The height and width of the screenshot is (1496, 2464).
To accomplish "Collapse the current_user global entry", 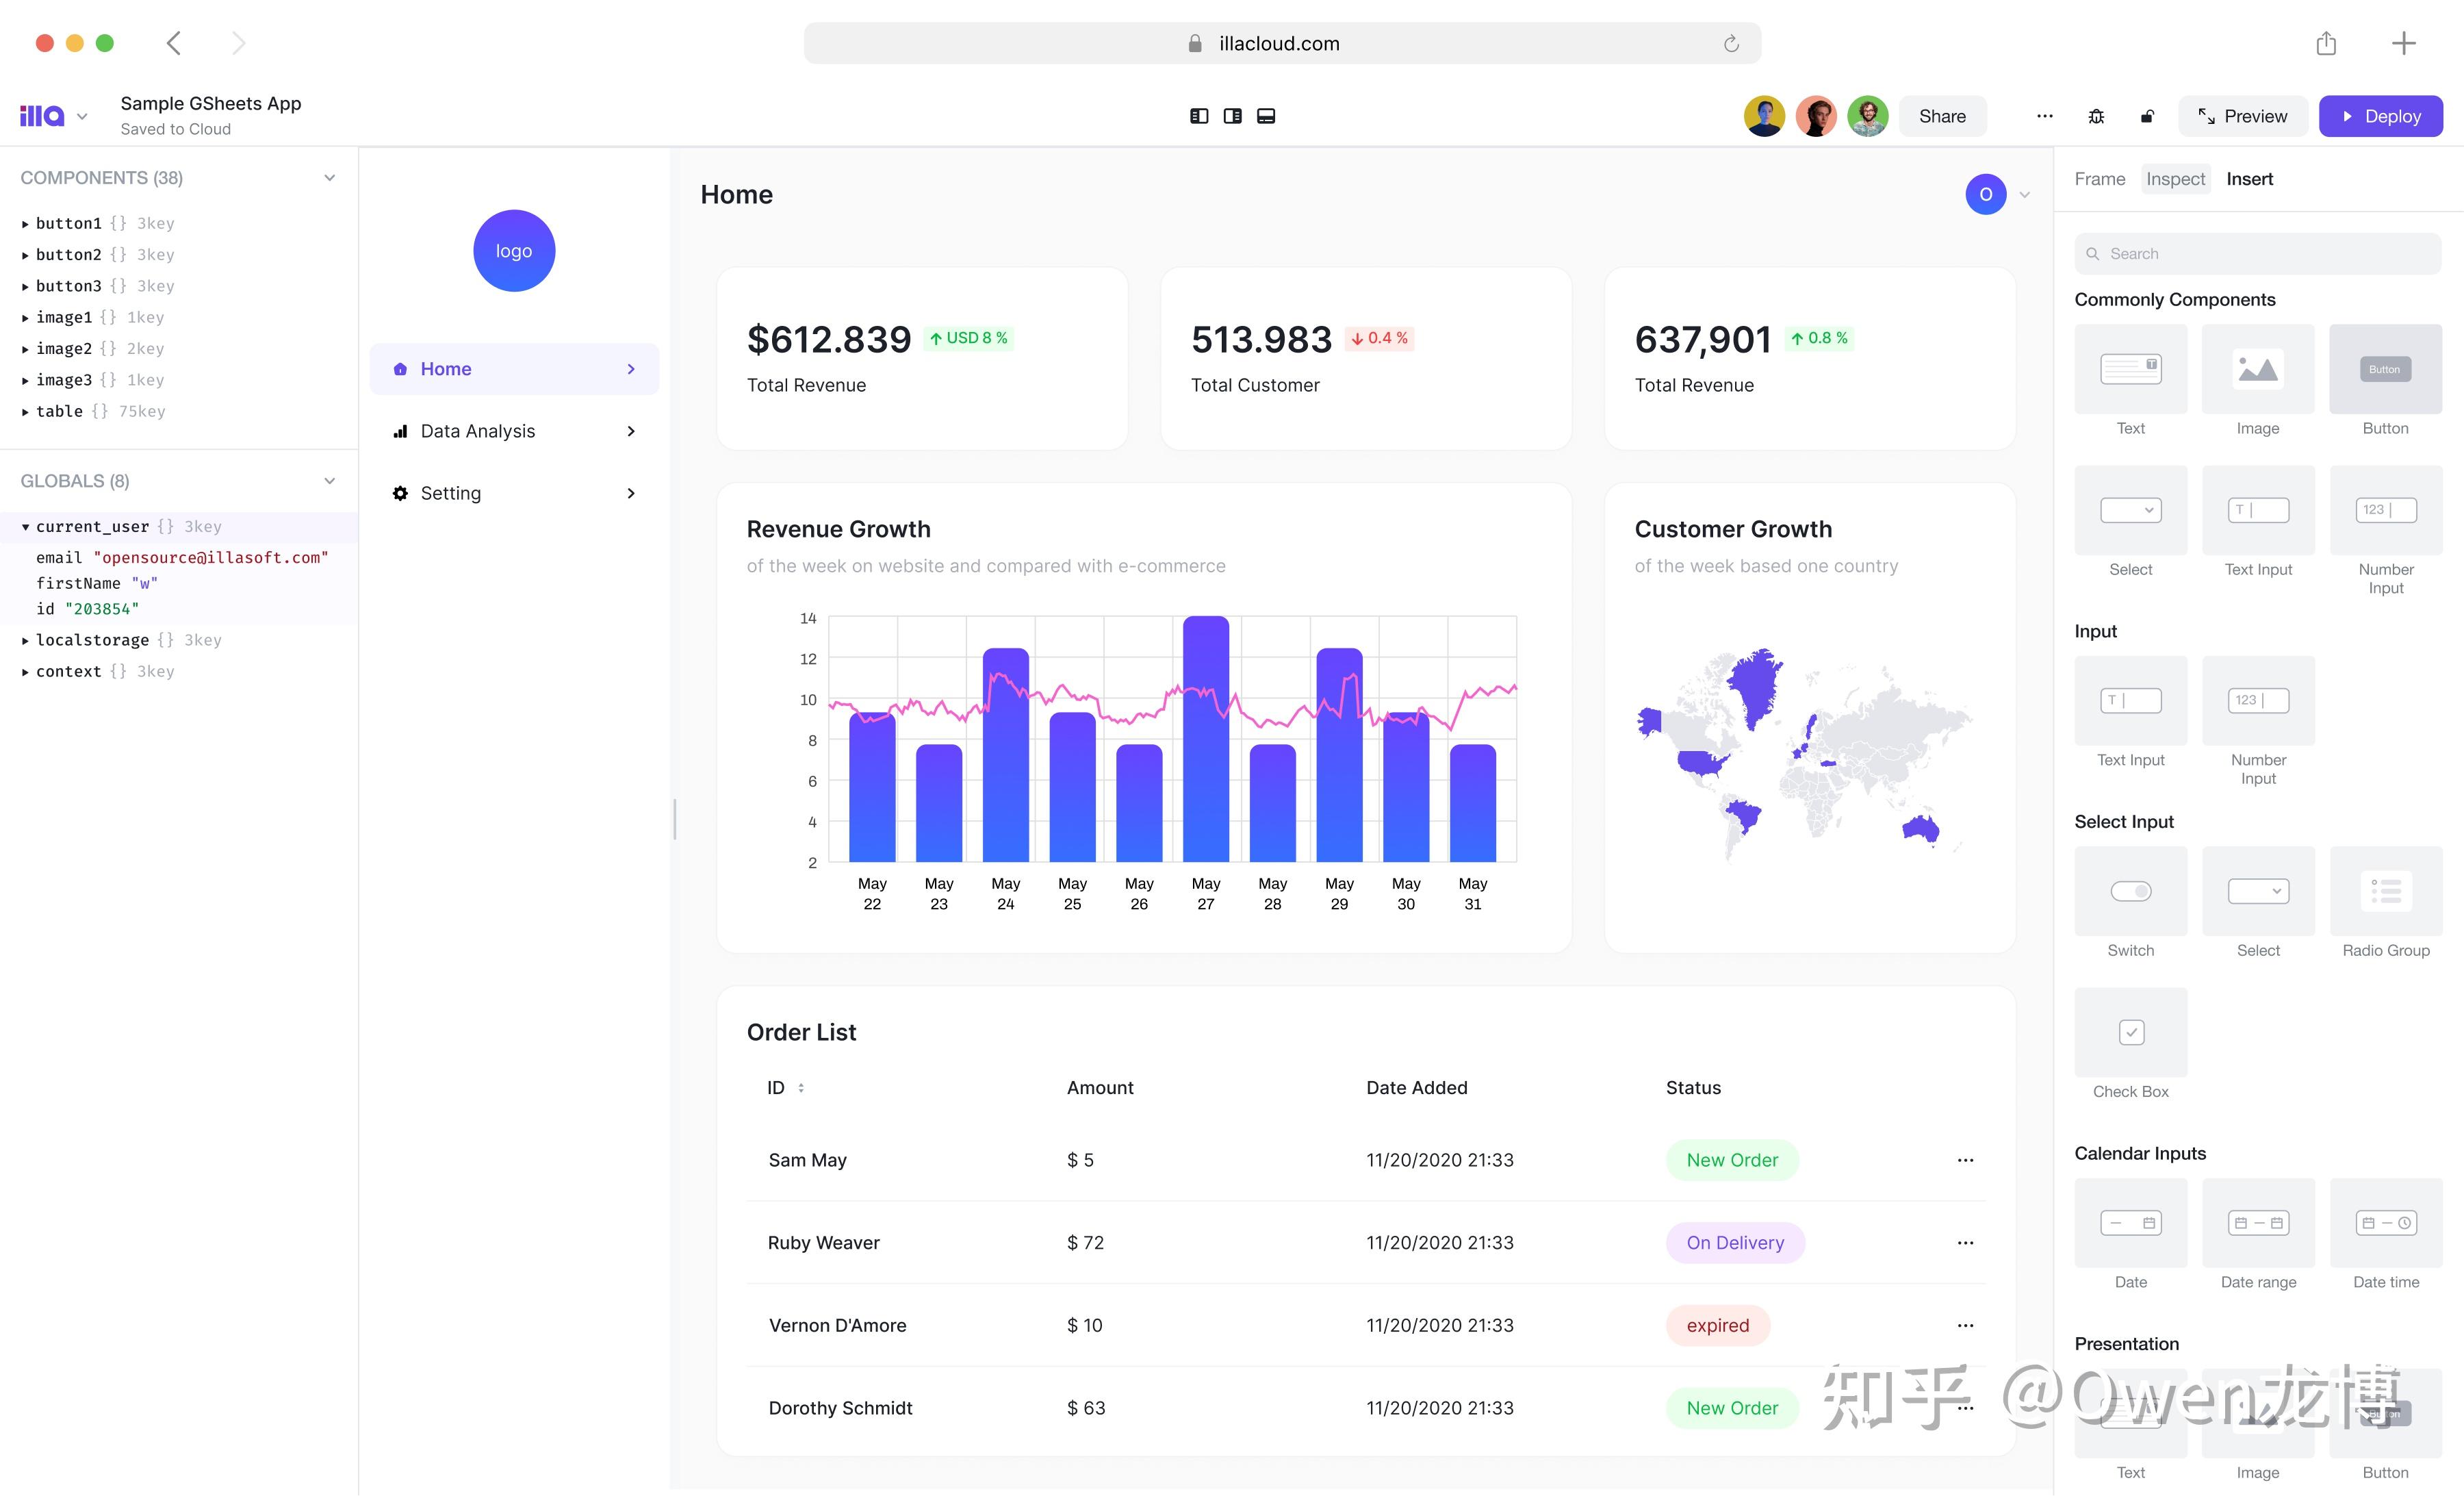I will point(25,526).
